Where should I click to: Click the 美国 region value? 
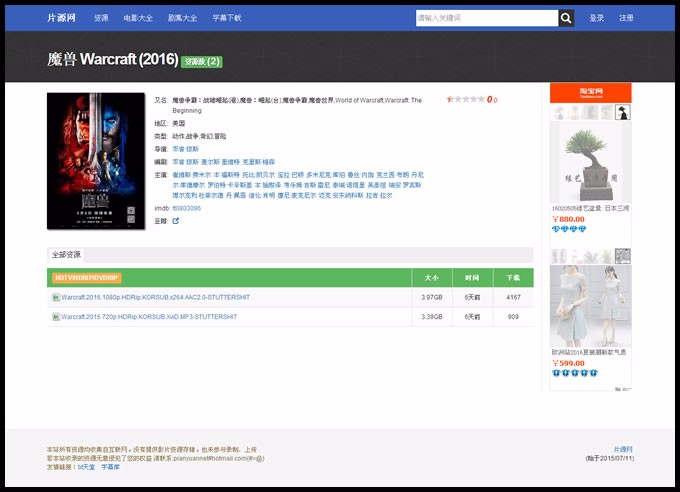[x=179, y=123]
